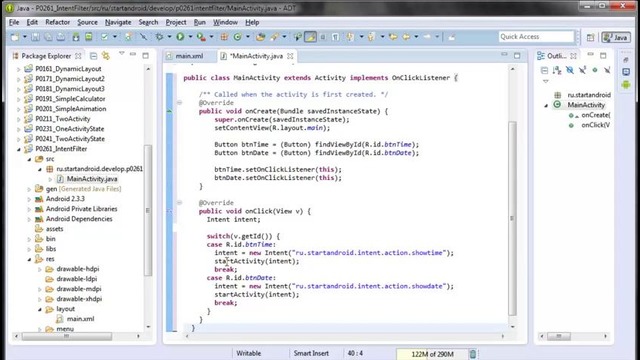Toggle Hide Non-Public Members in Outline

pyautogui.click(x=595, y=71)
